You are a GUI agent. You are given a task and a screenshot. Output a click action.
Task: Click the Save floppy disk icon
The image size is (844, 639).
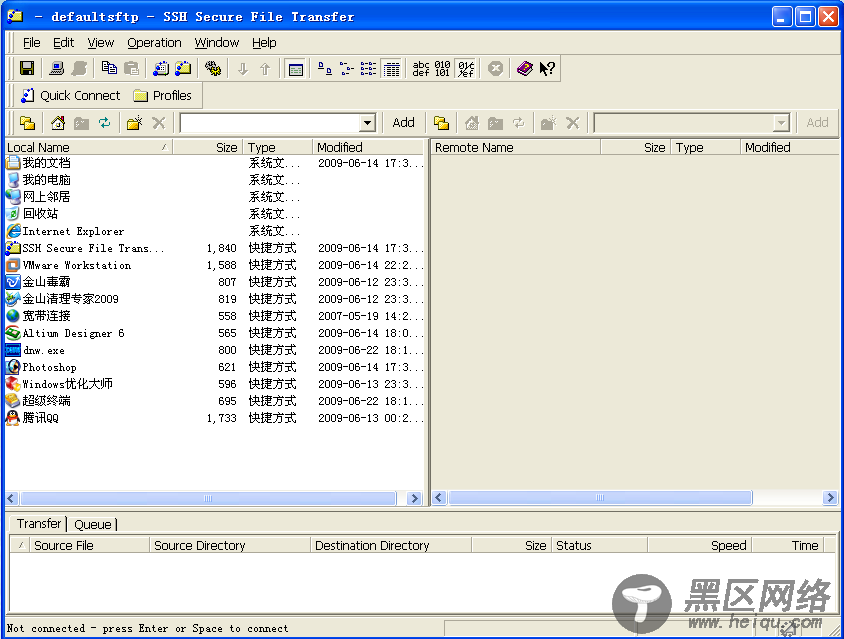point(27,68)
